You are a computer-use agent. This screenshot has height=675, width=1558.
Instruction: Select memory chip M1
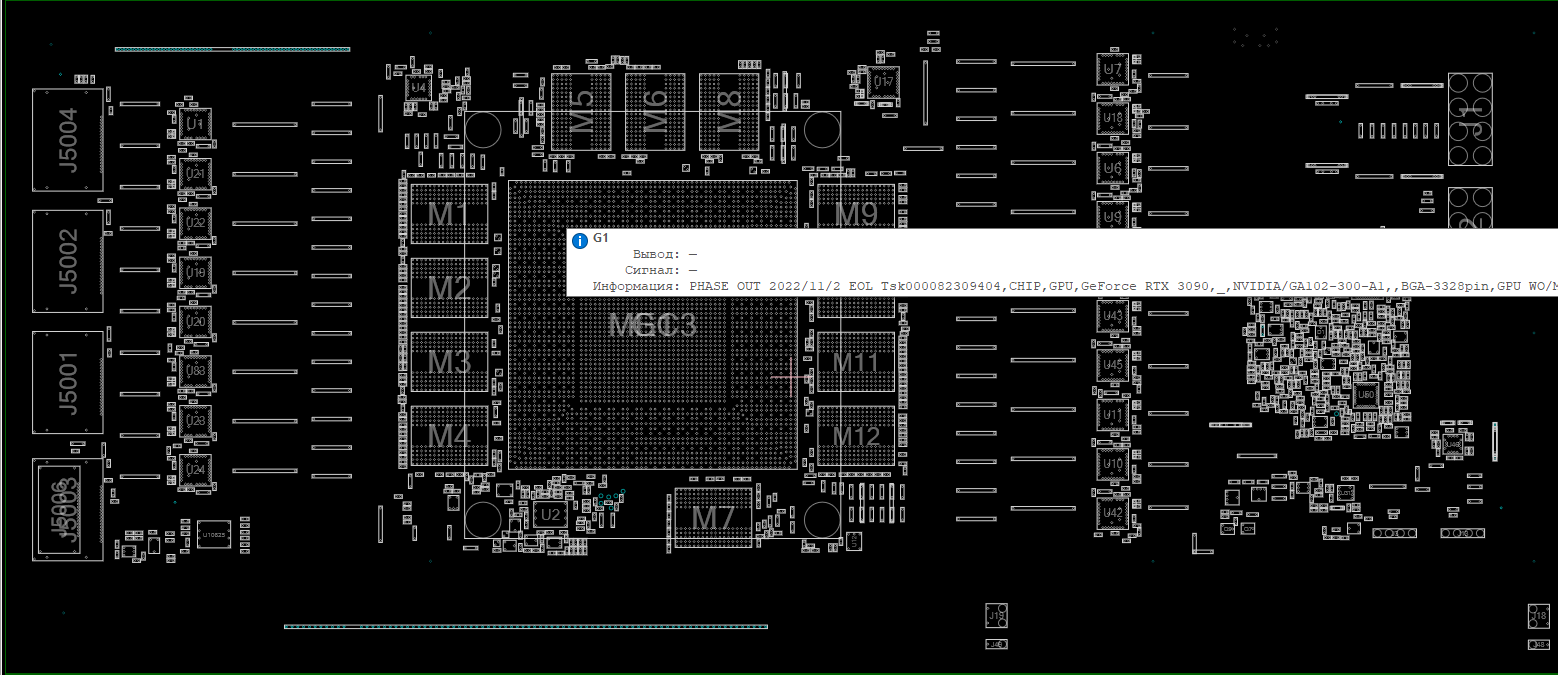pyautogui.click(x=449, y=214)
